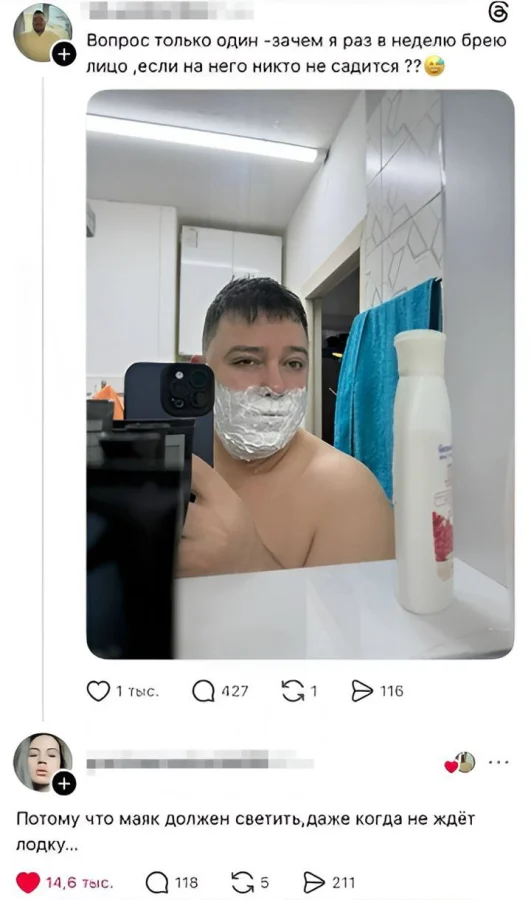Open replies to the lighthouse comment
The image size is (531, 900).
(x=157, y=882)
